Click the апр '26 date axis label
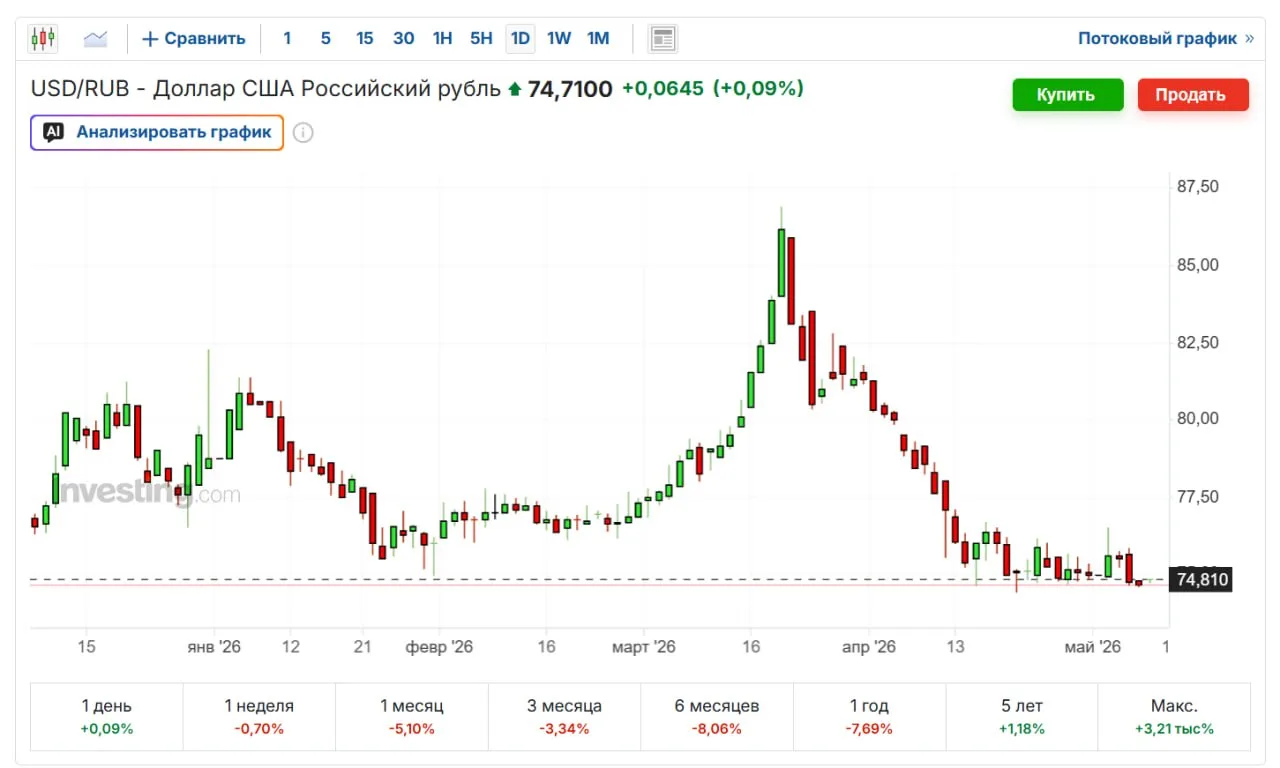The width and height of the screenshot is (1280, 768). click(x=869, y=647)
